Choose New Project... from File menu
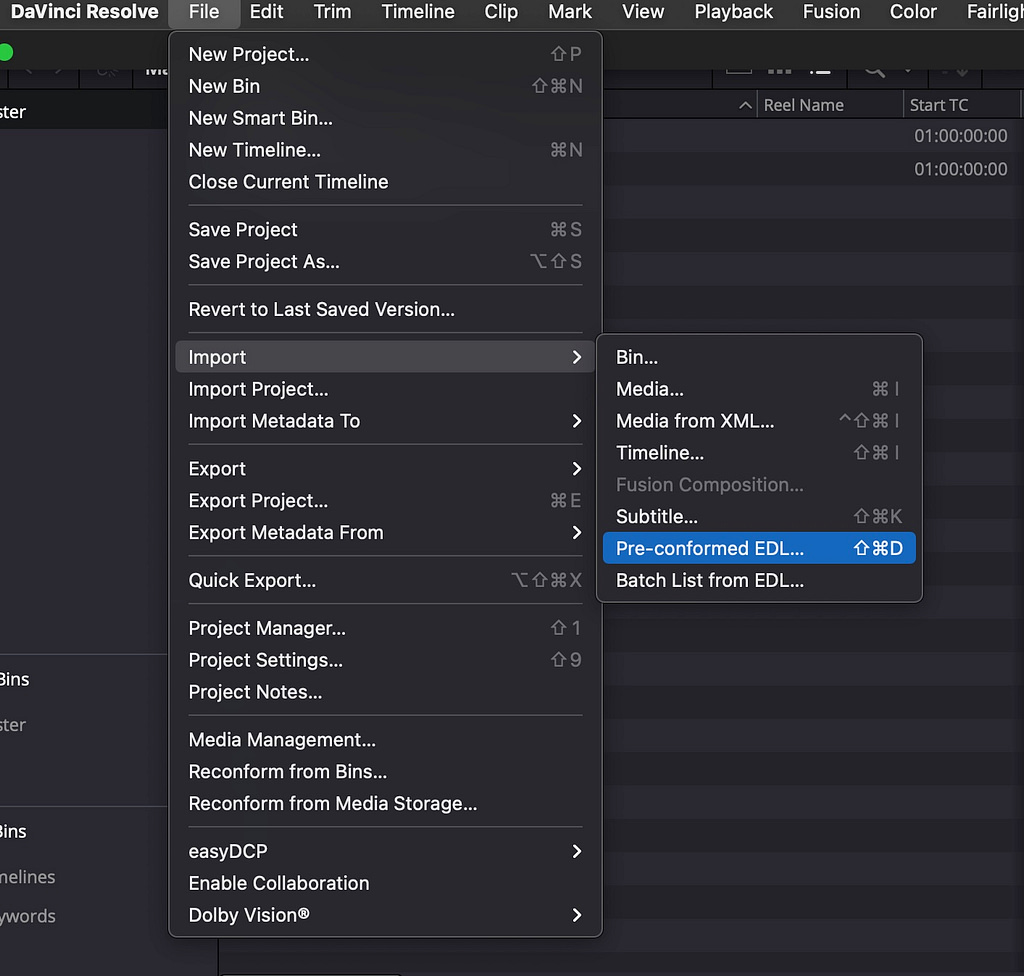The image size is (1024, 976). pos(385,54)
